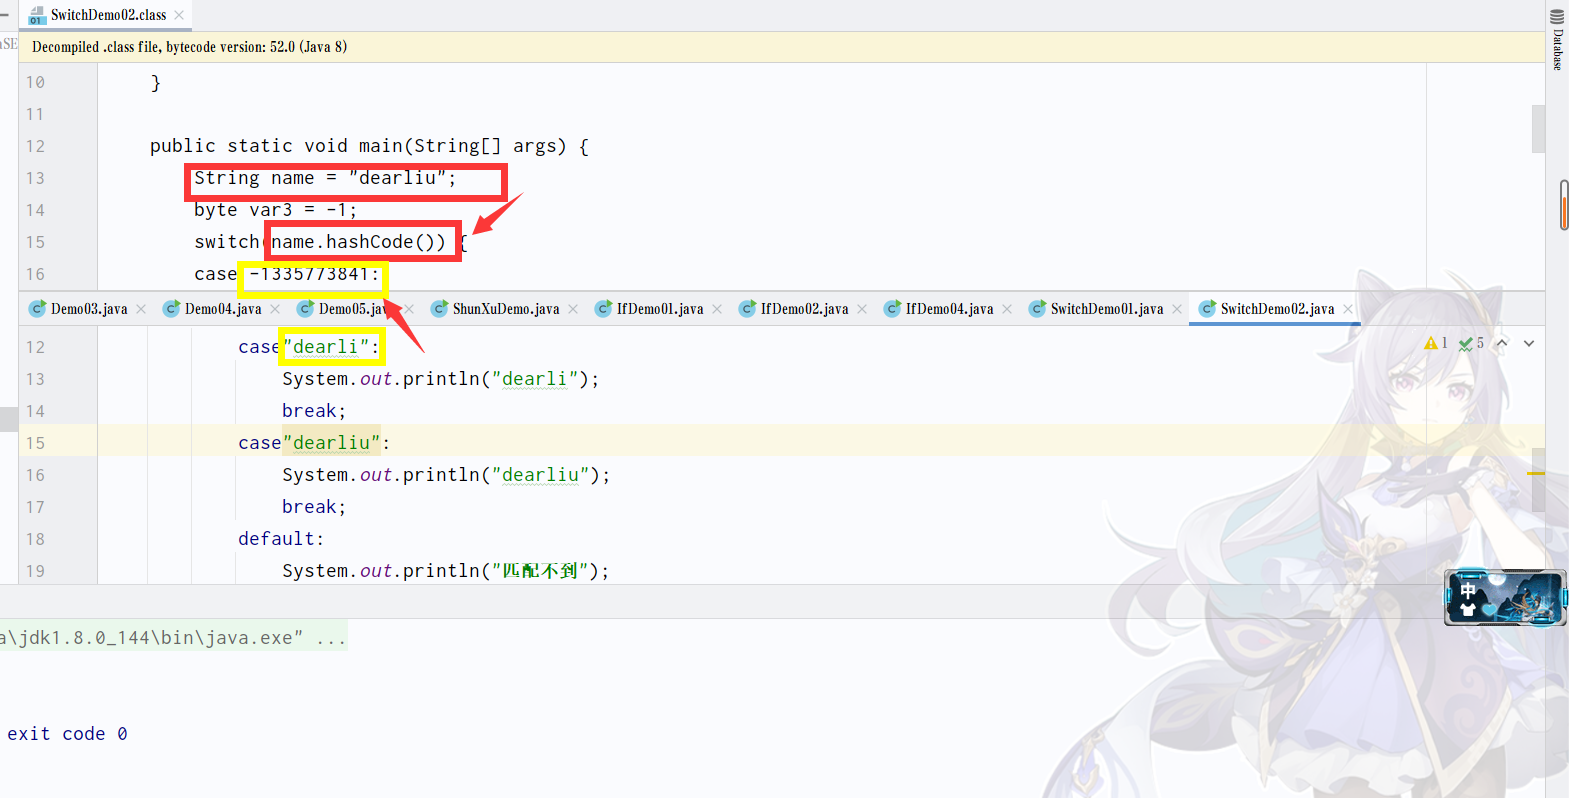Screen dimensions: 1569x798
Task: Close the SwitchDemo02.class tab
Action: 179,15
